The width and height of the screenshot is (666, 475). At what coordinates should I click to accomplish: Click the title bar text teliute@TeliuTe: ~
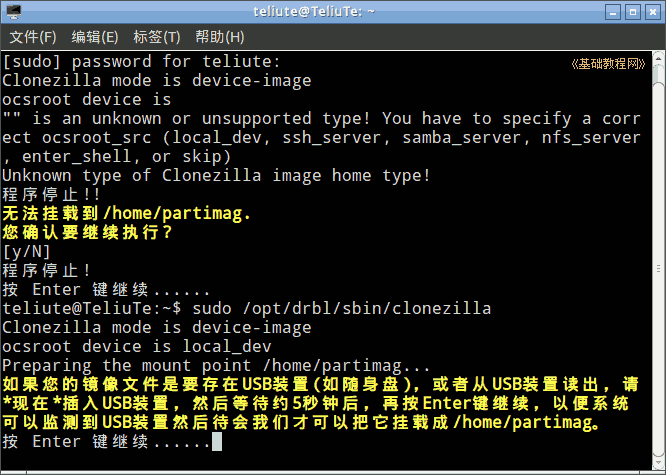click(x=314, y=11)
